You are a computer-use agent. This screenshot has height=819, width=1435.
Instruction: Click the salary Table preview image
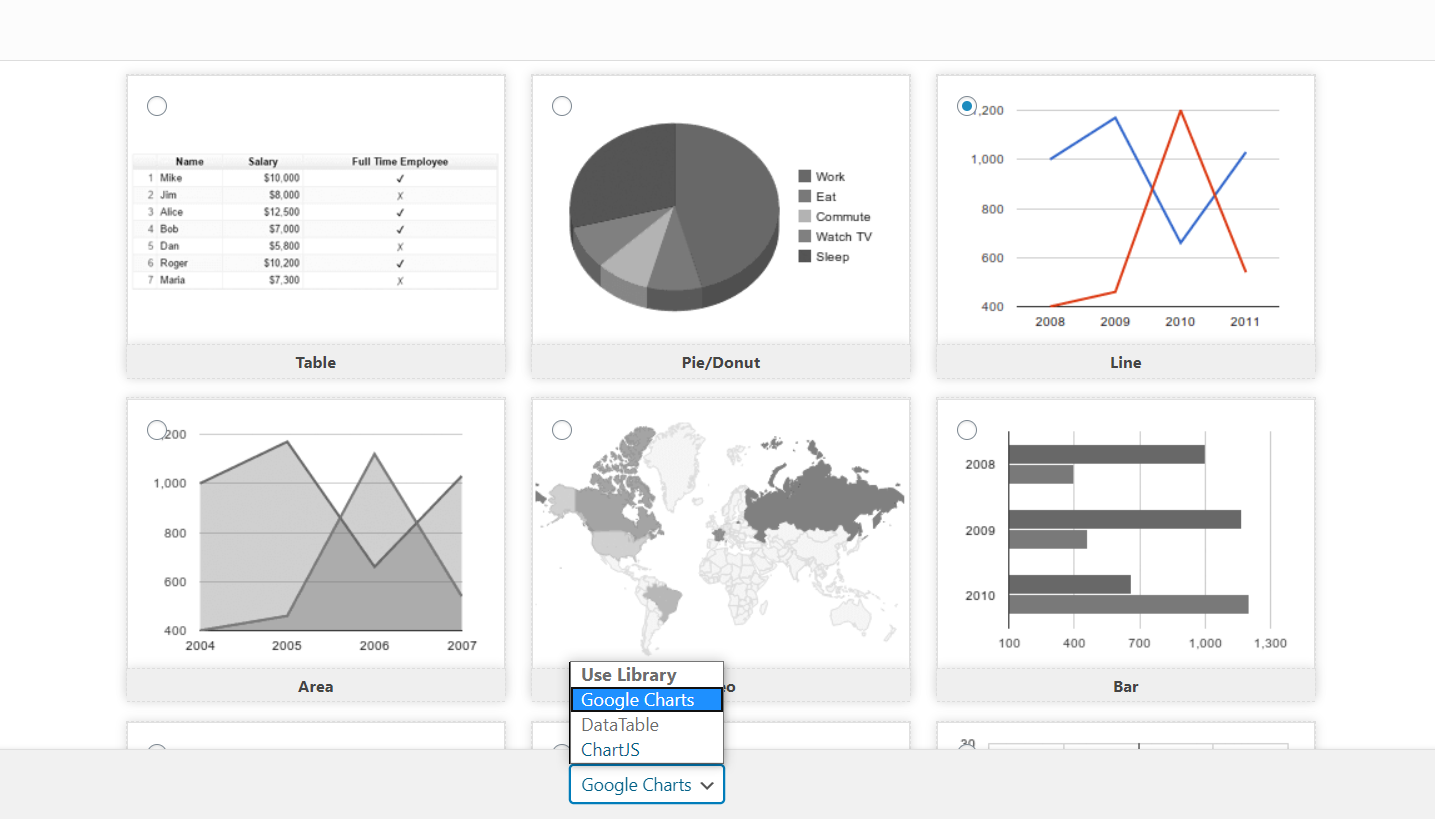point(316,220)
